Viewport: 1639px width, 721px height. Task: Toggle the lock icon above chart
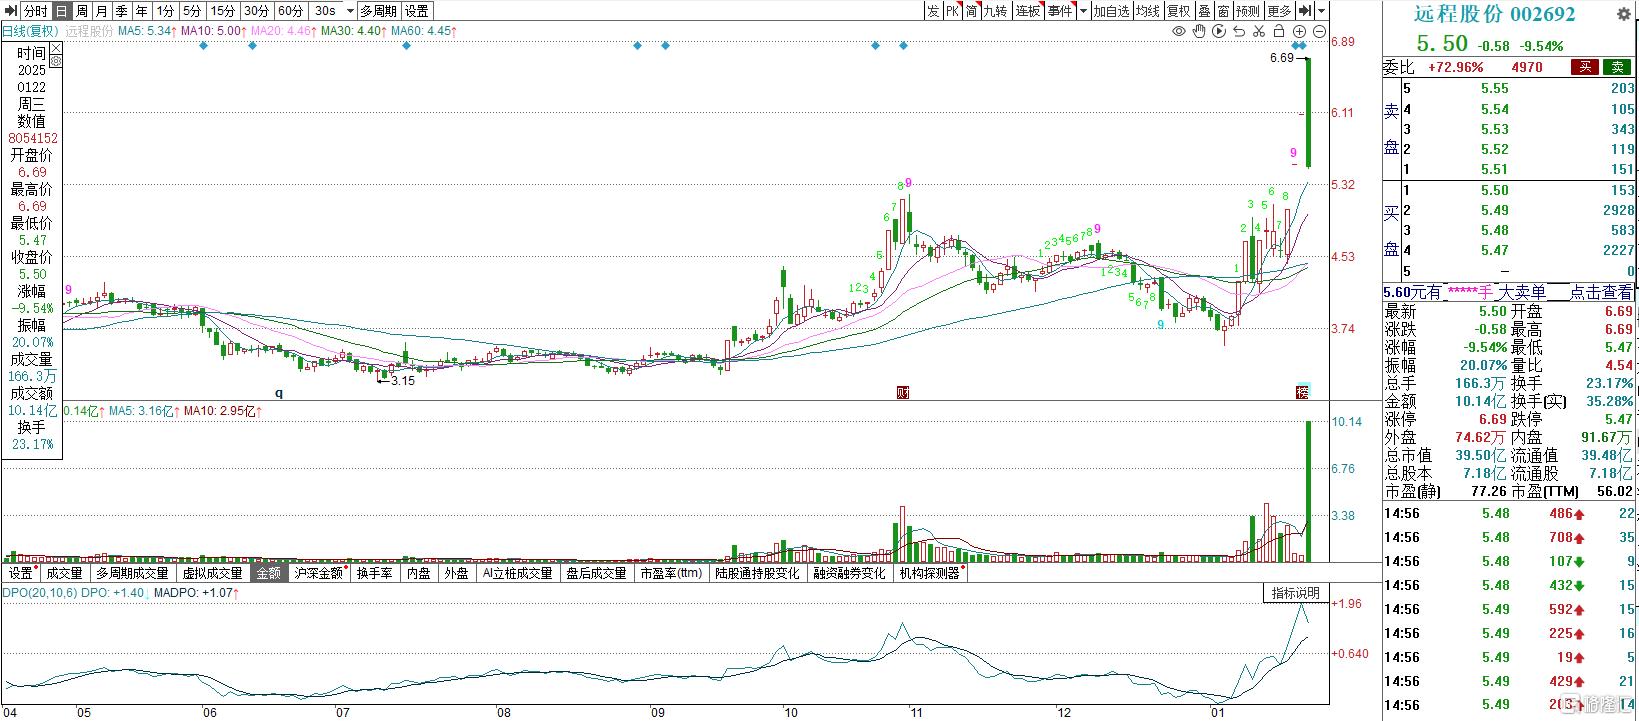coord(1279,31)
